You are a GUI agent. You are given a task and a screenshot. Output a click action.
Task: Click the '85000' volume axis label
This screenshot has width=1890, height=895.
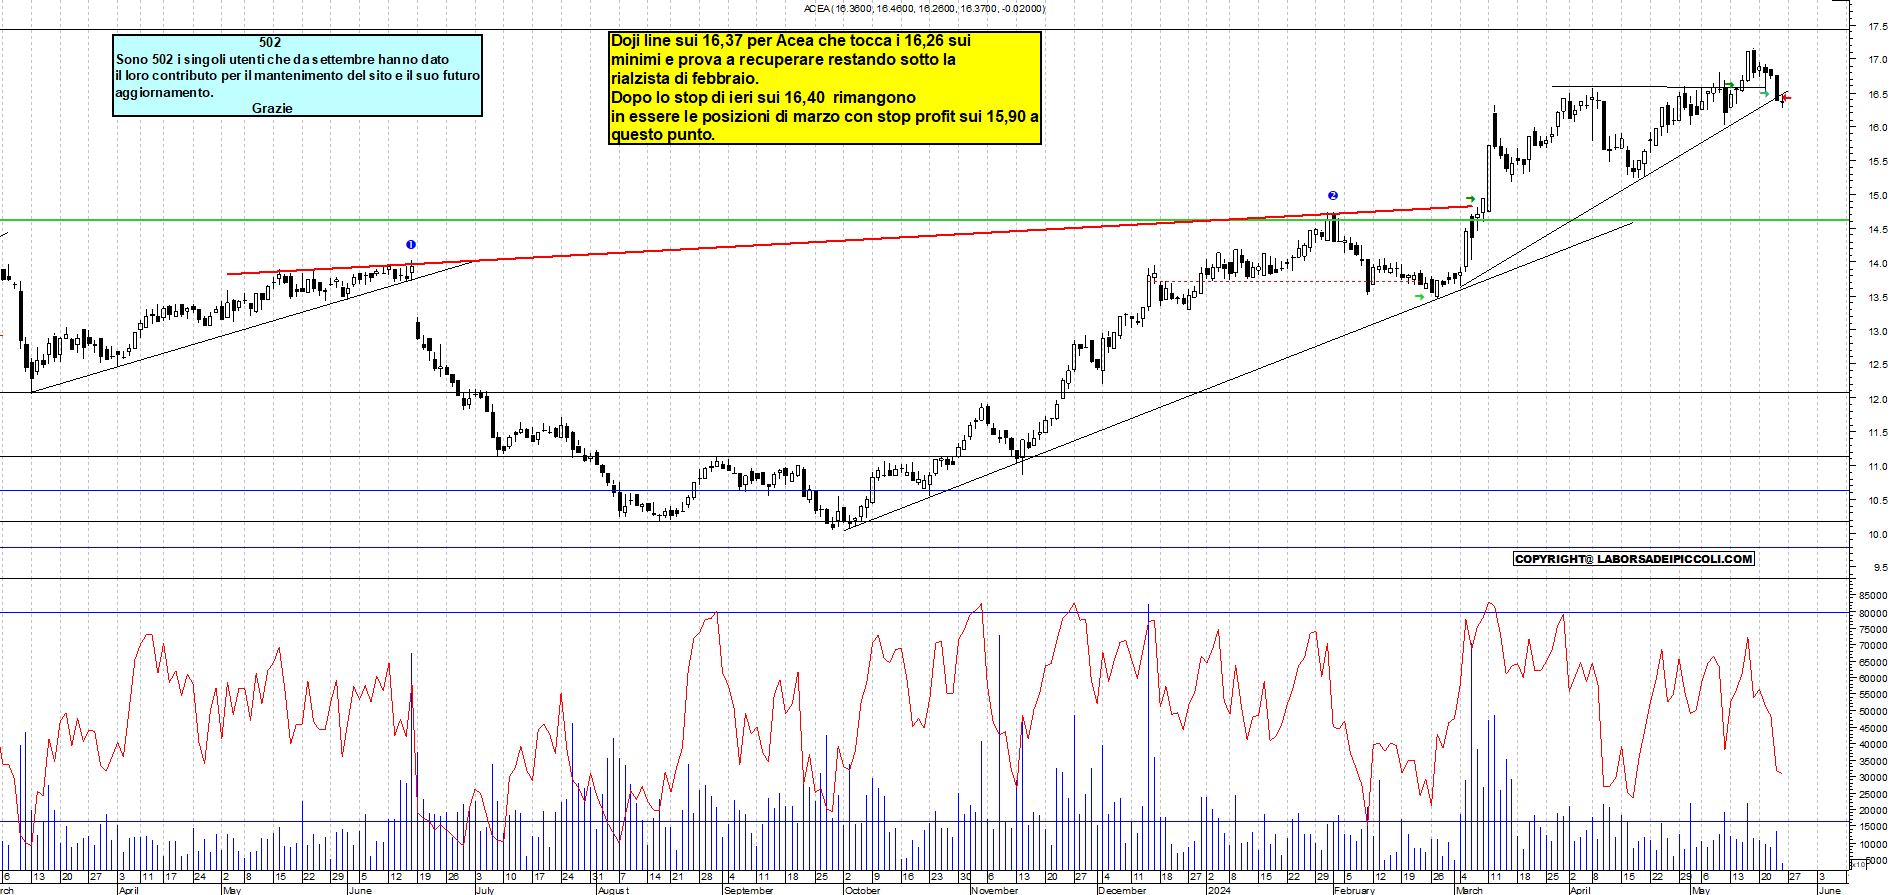pyautogui.click(x=1873, y=596)
